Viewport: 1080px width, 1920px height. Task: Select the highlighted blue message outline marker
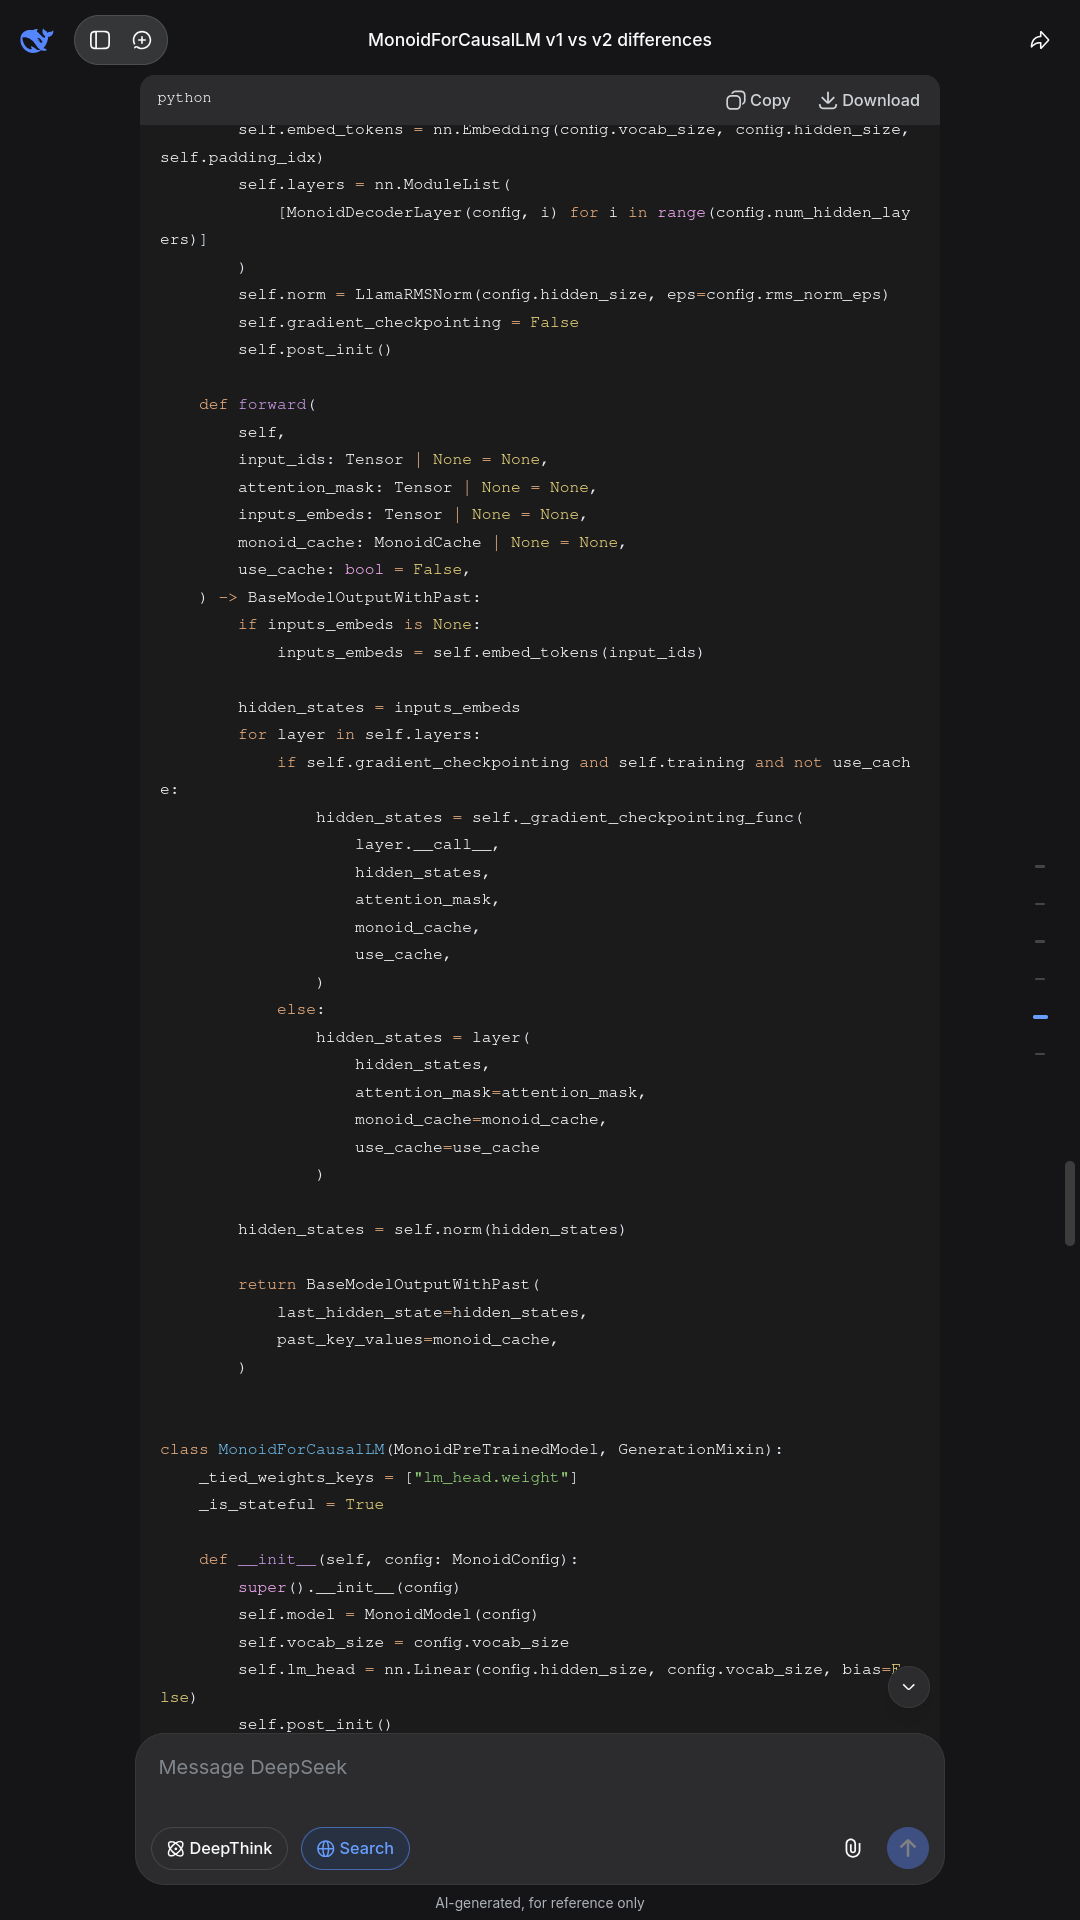pyautogui.click(x=1040, y=1016)
